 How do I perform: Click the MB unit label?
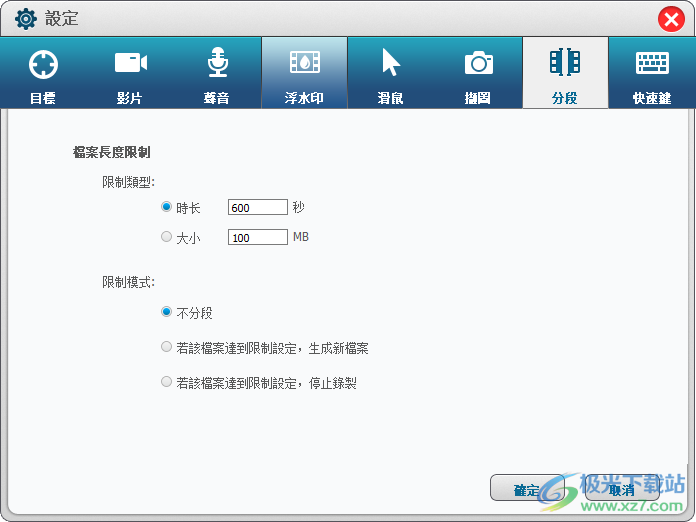[301, 237]
